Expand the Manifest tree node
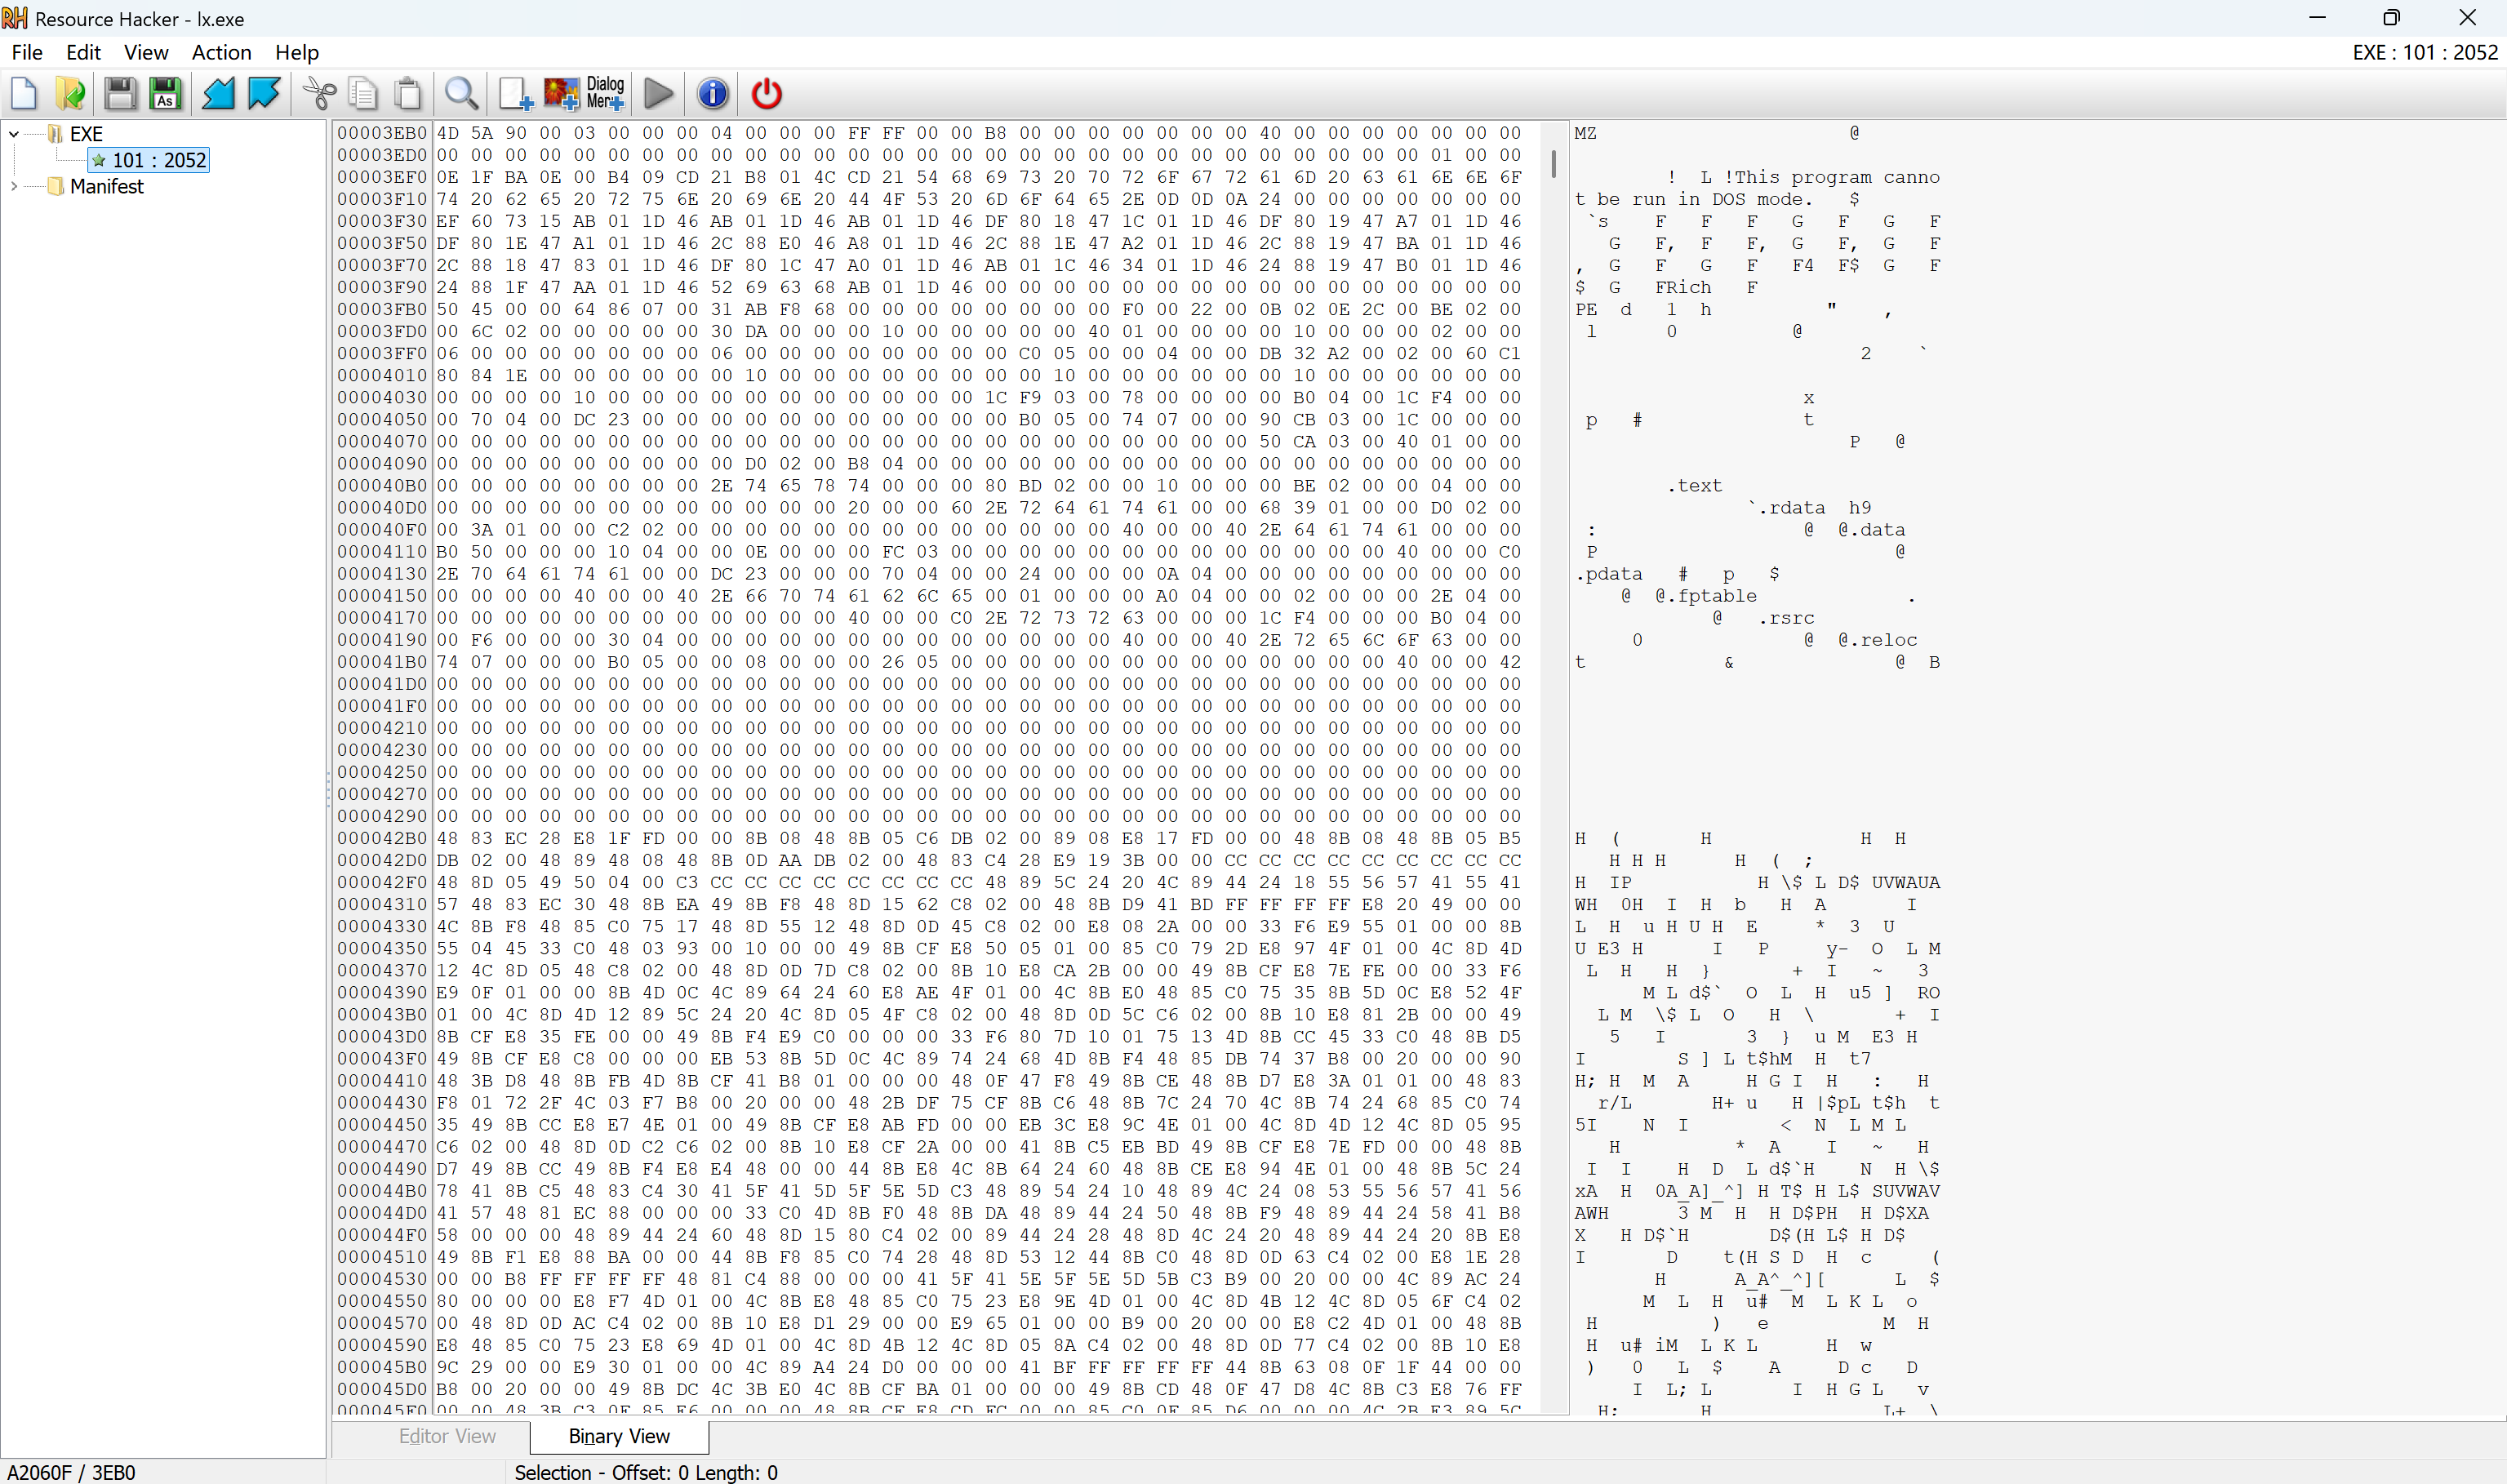This screenshot has height=1484, width=2507. pyautogui.click(x=14, y=186)
